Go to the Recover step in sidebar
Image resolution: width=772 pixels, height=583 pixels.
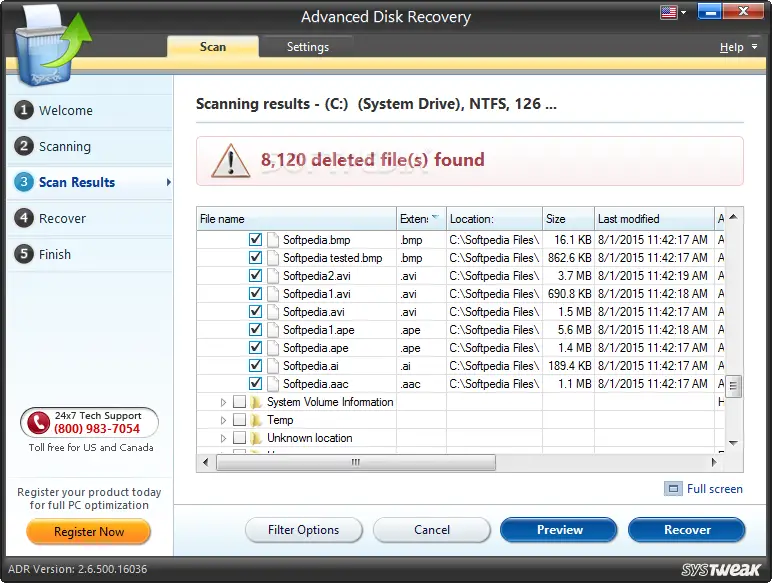click(90, 218)
